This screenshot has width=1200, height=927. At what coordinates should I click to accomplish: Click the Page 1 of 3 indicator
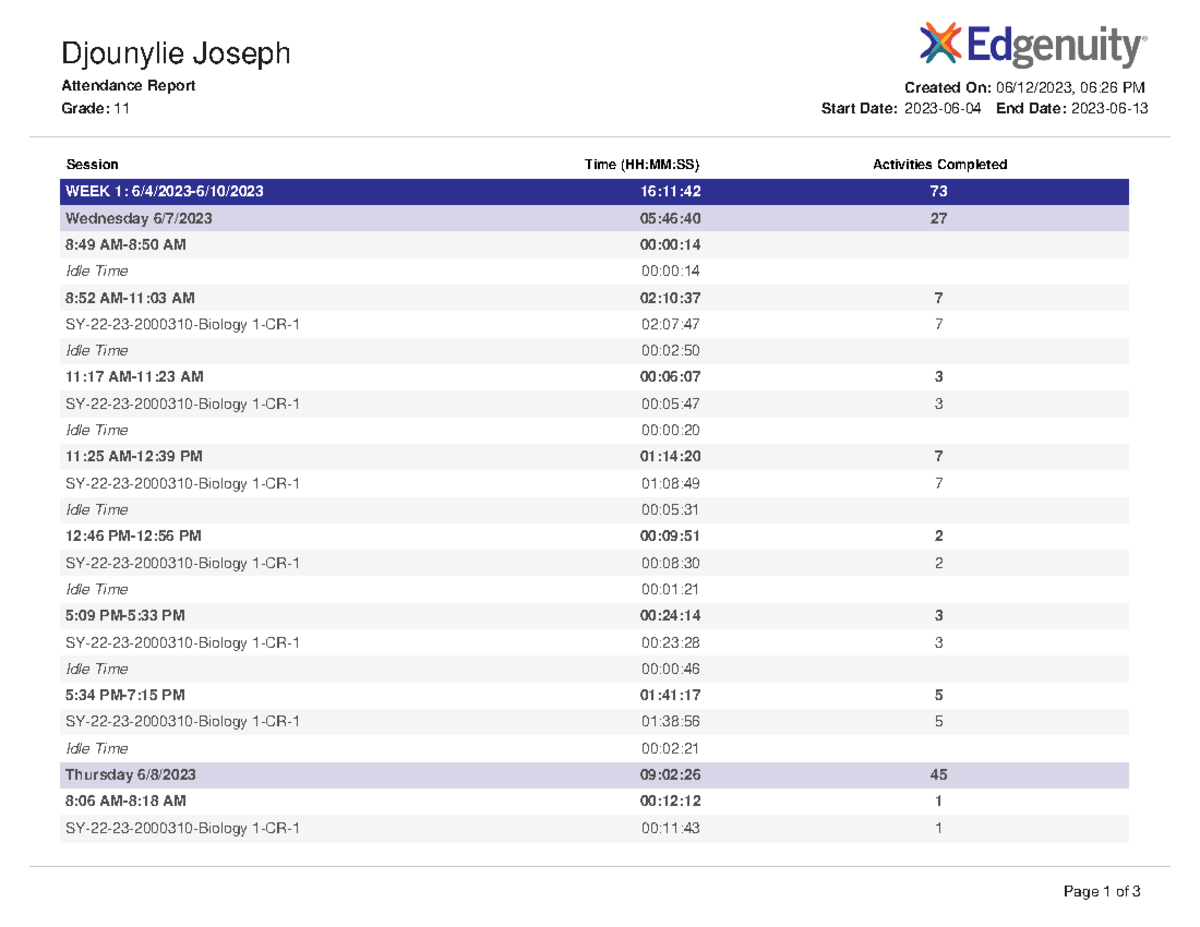click(x=1102, y=890)
